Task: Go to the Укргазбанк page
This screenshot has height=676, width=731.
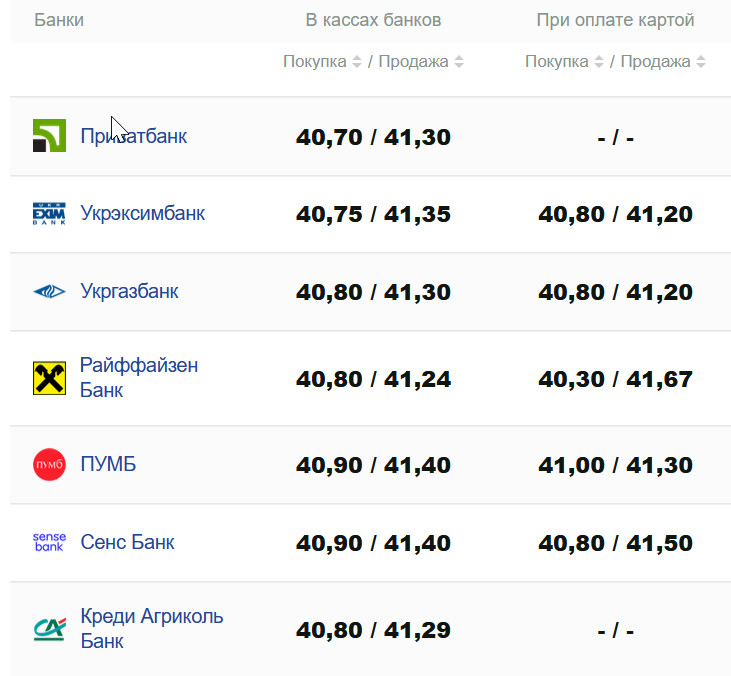Action: pos(129,292)
